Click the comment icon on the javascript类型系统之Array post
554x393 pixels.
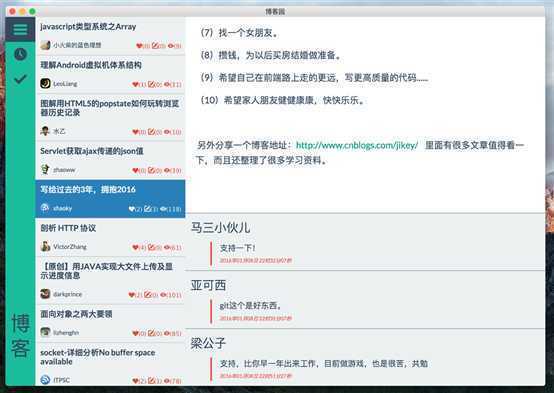[155, 46]
